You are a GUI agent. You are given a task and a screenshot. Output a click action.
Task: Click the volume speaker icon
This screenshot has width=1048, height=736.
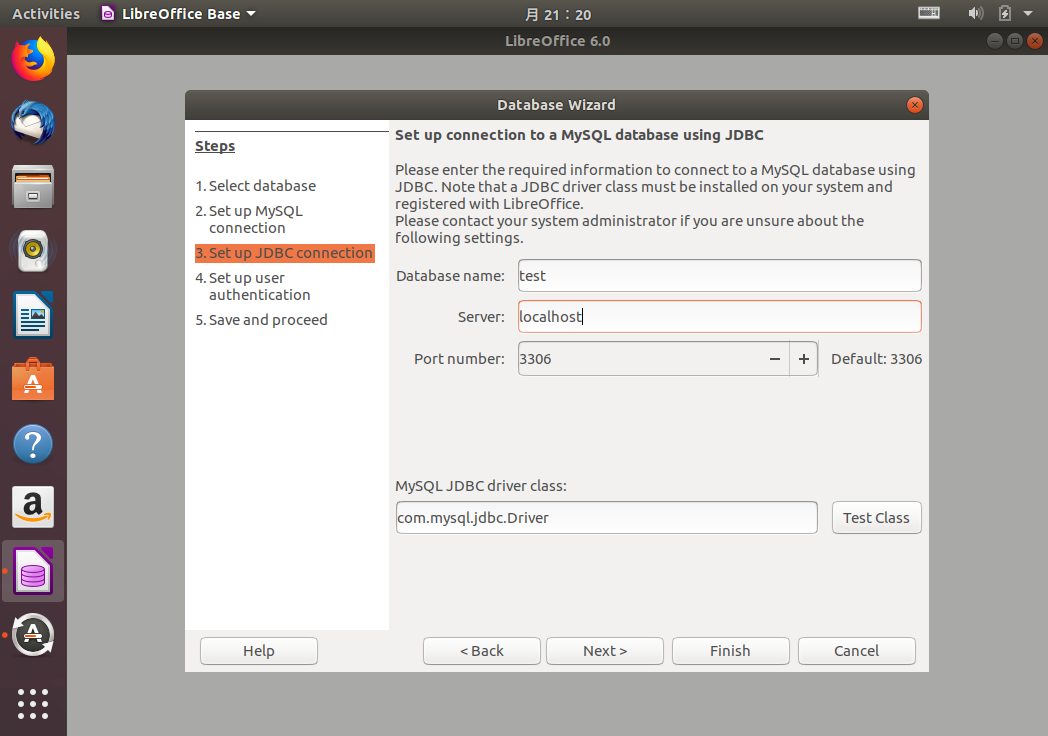coord(976,13)
